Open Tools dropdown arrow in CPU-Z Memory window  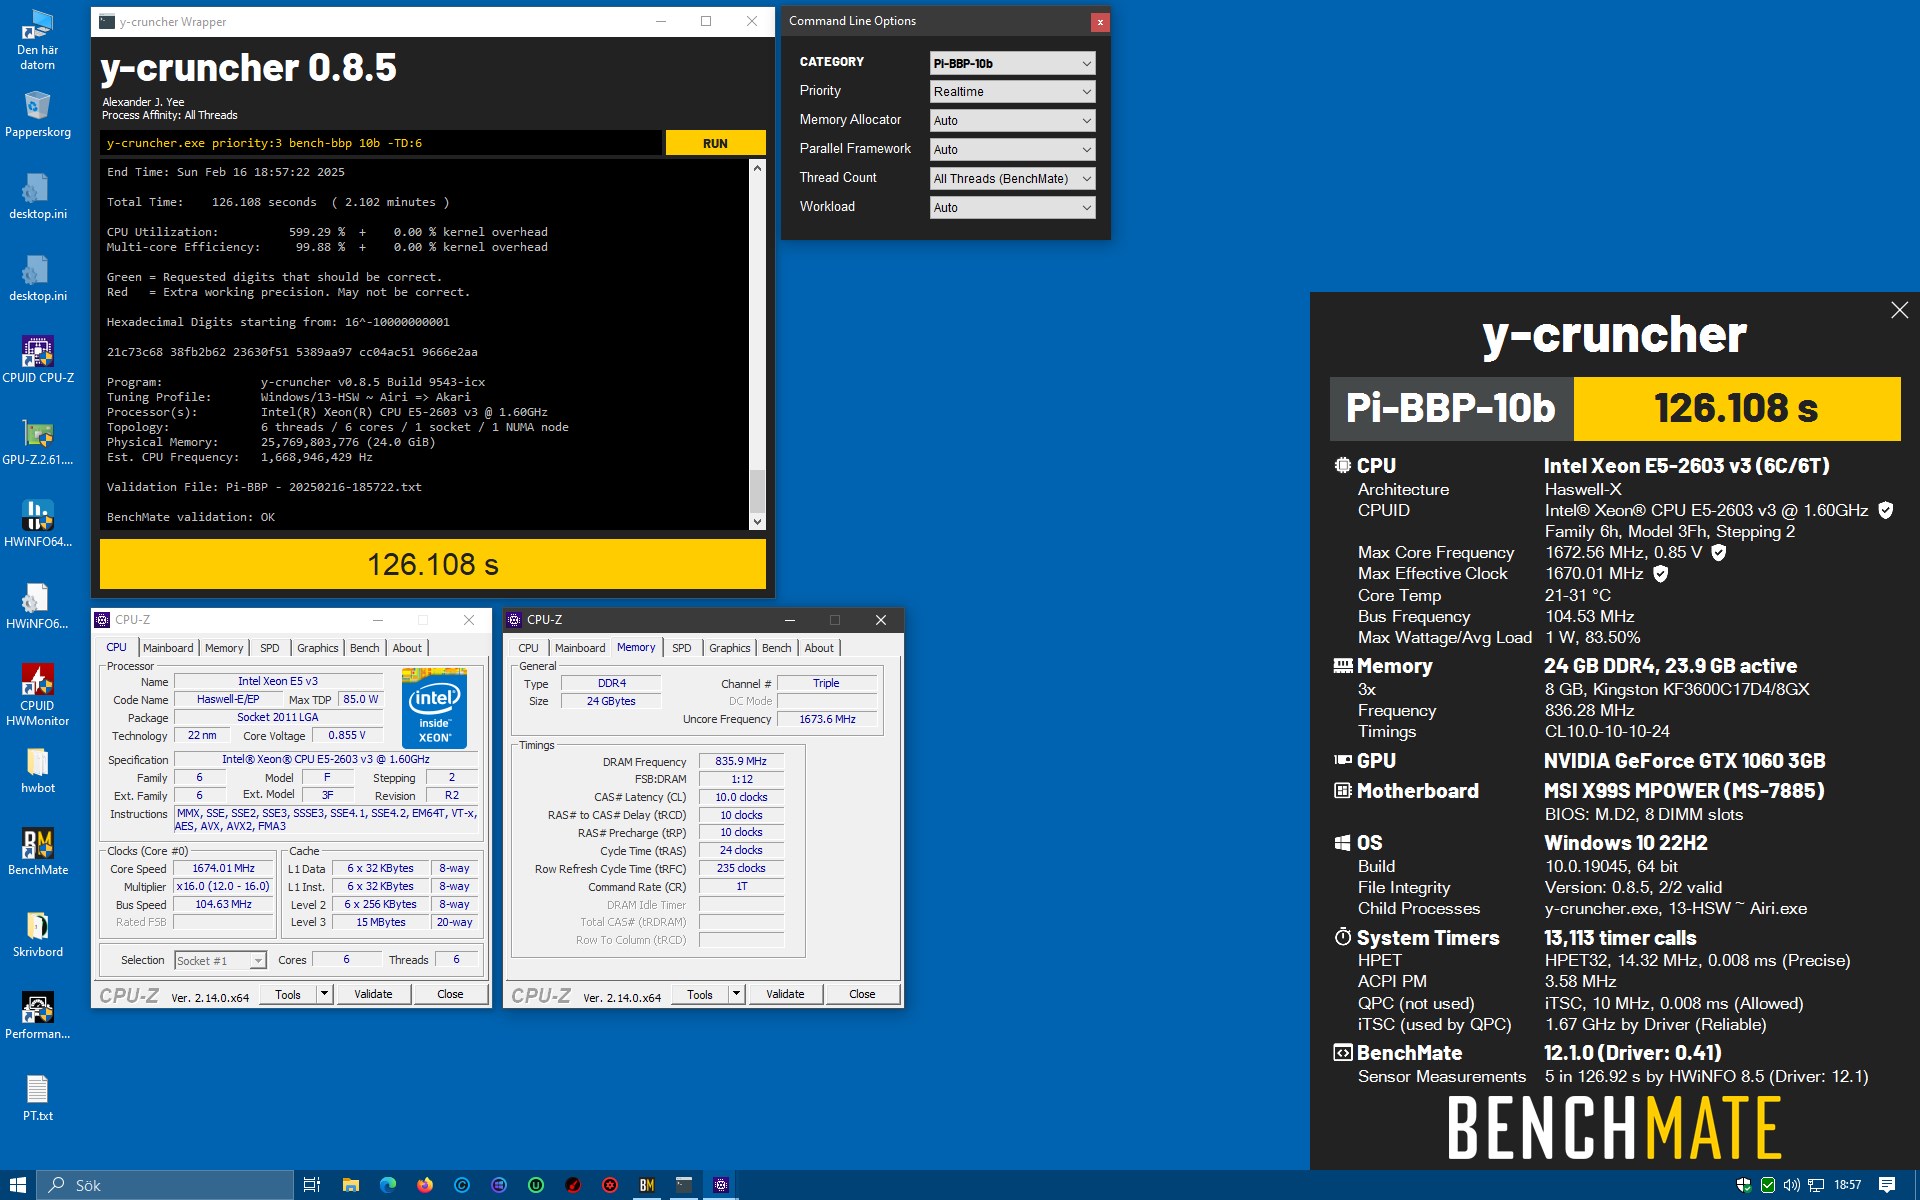[x=736, y=994]
